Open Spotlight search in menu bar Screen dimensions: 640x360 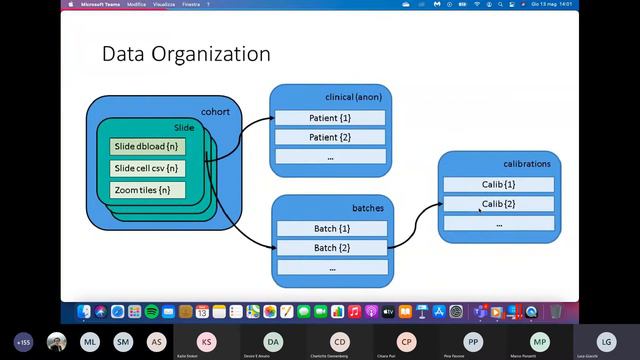(500, 4)
